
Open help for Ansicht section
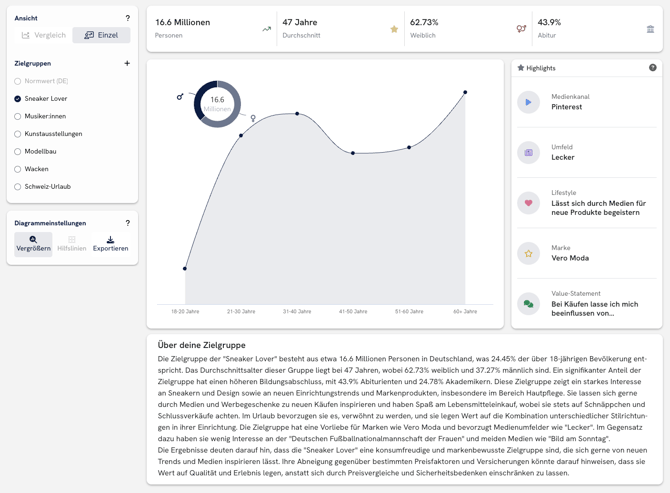[x=127, y=18]
